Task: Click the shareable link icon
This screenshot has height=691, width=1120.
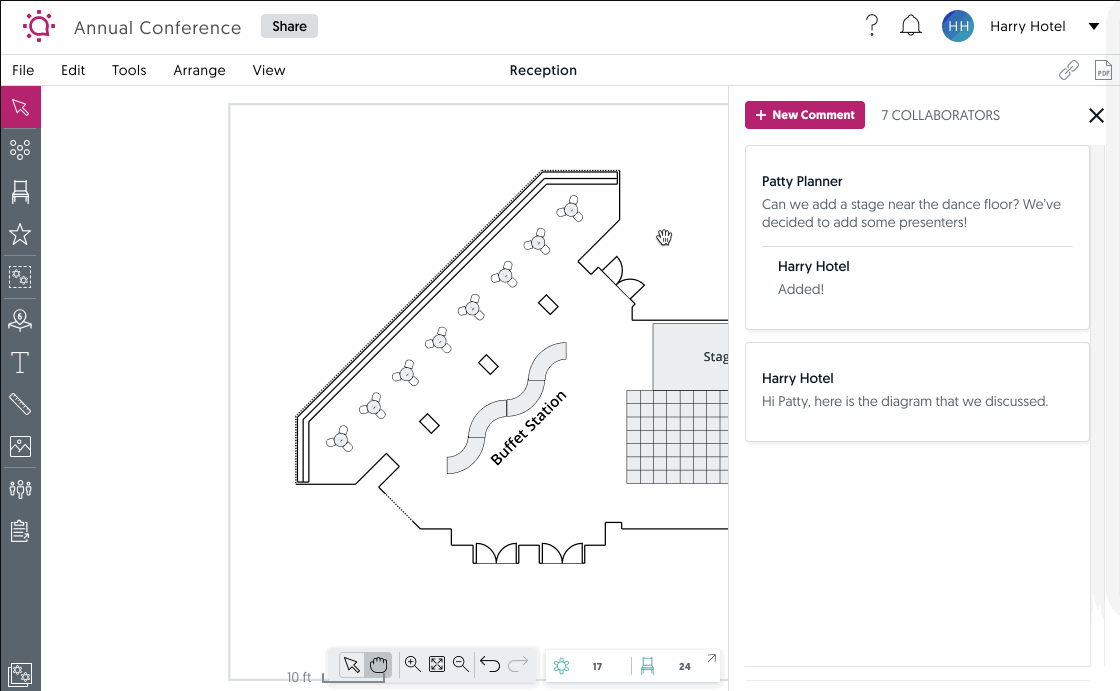Action: coord(1068,69)
